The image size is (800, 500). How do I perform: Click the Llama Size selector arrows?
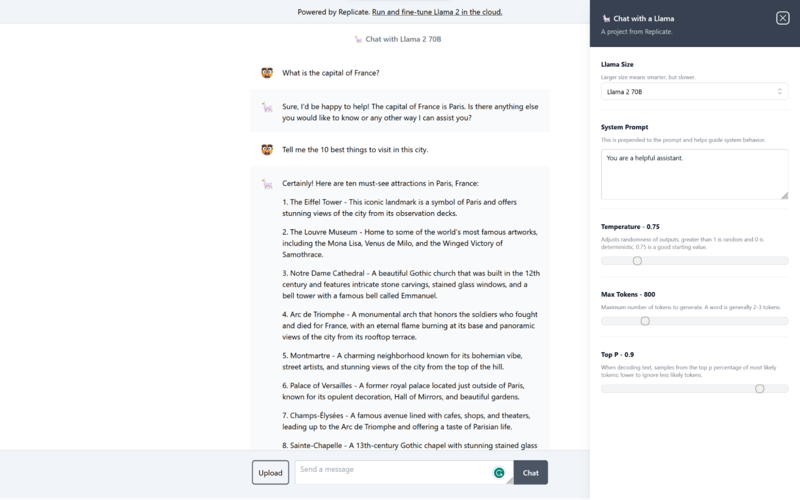pos(780,92)
